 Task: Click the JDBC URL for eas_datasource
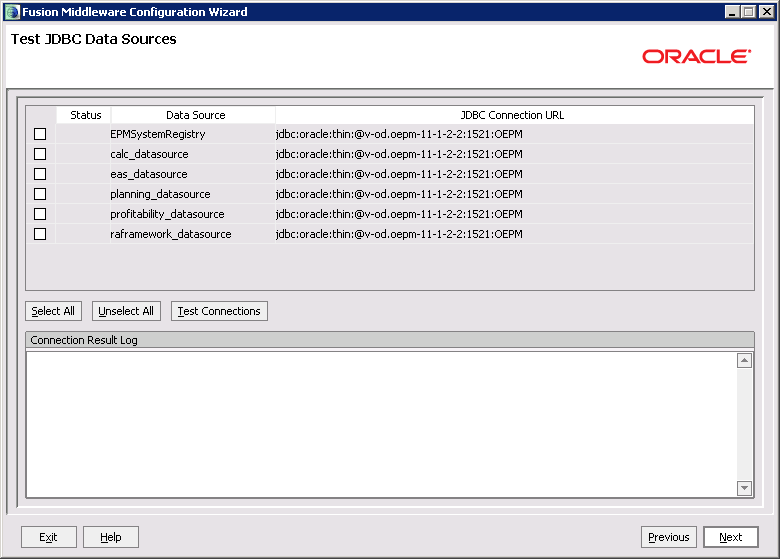[399, 174]
